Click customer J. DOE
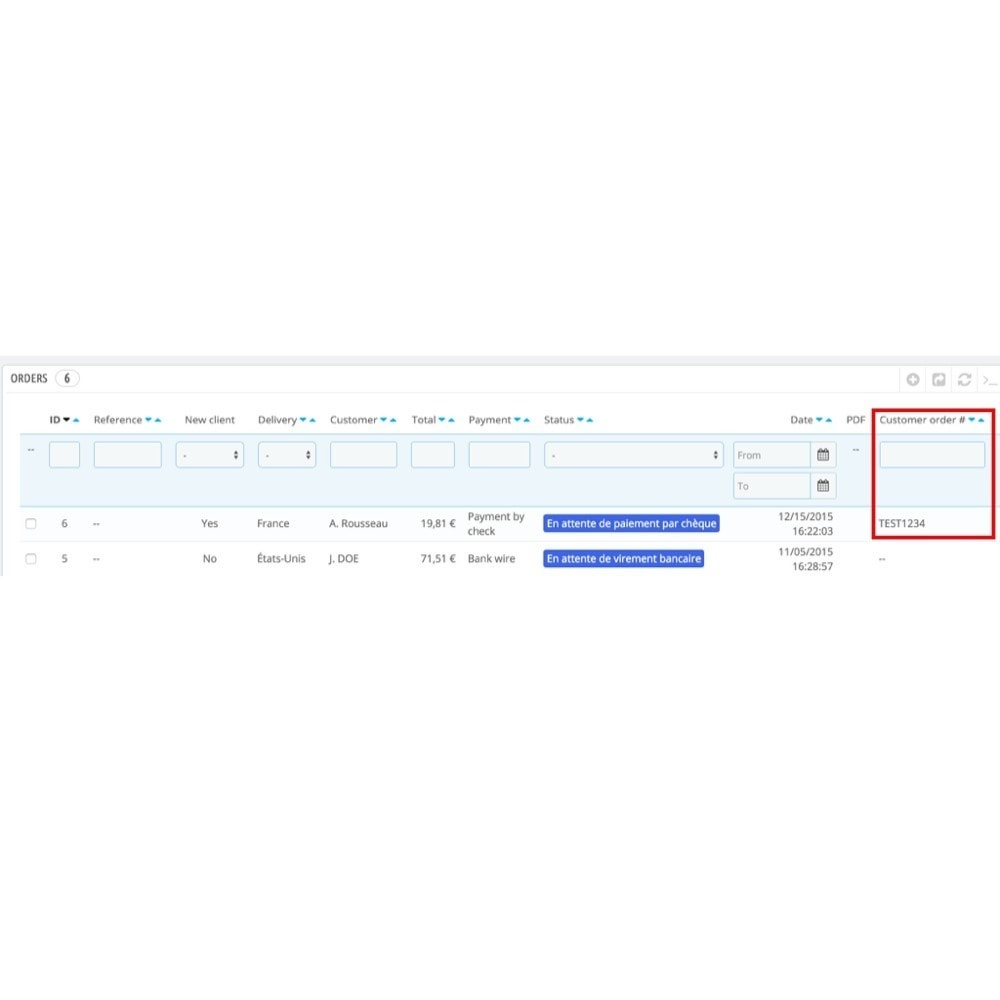Screen dimensions: 1000x1000 pos(344,559)
